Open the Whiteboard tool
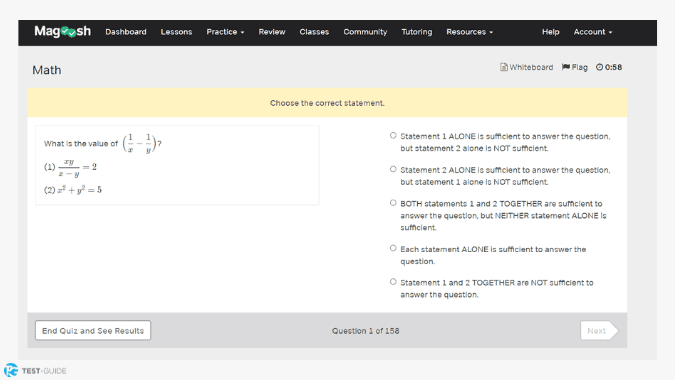The width and height of the screenshot is (675, 380). [x=526, y=67]
